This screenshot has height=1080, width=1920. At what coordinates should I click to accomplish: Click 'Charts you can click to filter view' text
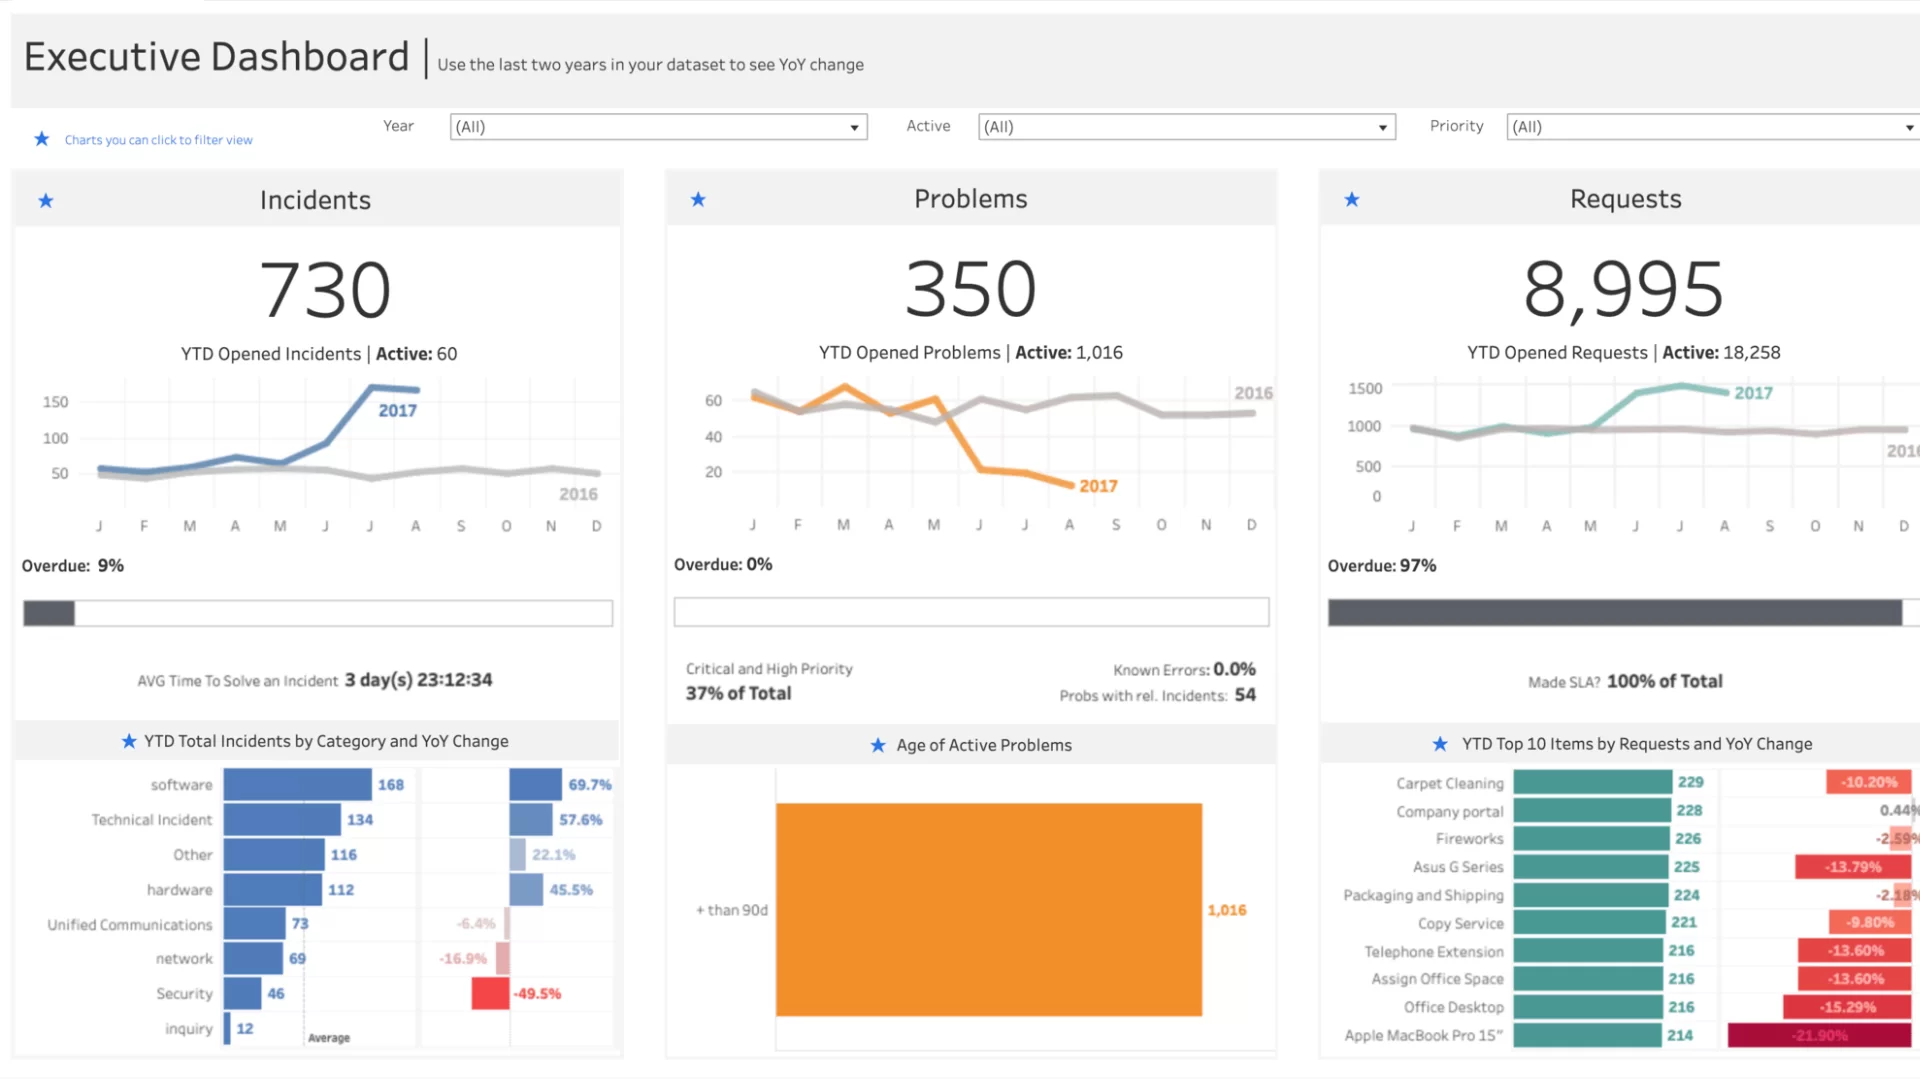pyautogui.click(x=158, y=140)
